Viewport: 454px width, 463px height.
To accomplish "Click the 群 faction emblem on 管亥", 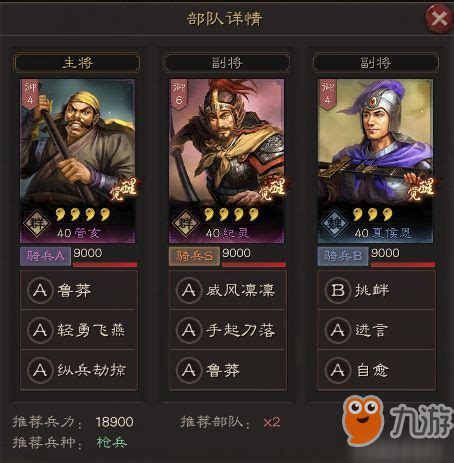I will 37,223.
